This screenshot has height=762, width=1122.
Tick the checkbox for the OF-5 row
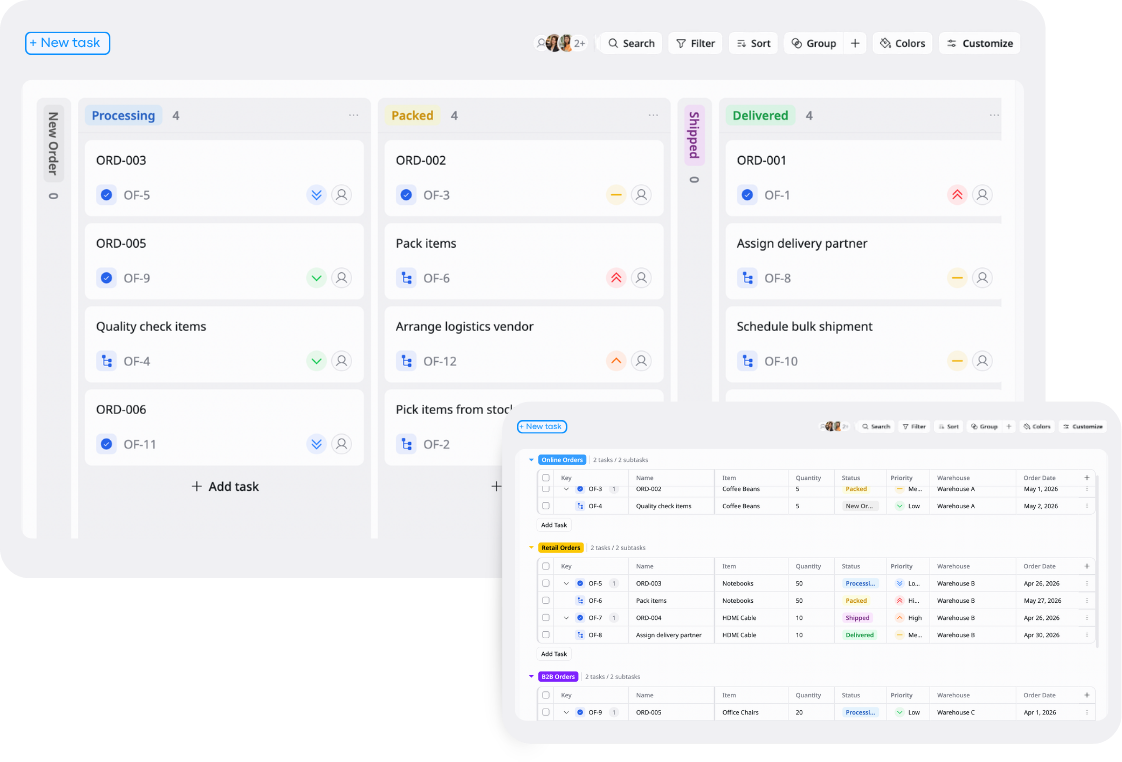(546, 584)
